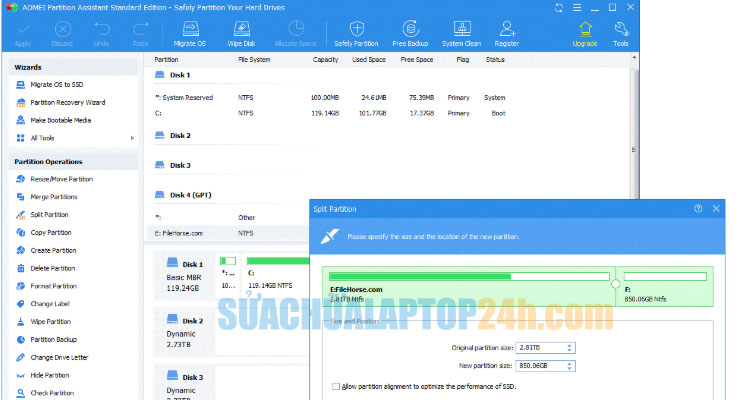Click the split divider handle between partitions
750x400 pixels.
pyautogui.click(x=616, y=284)
